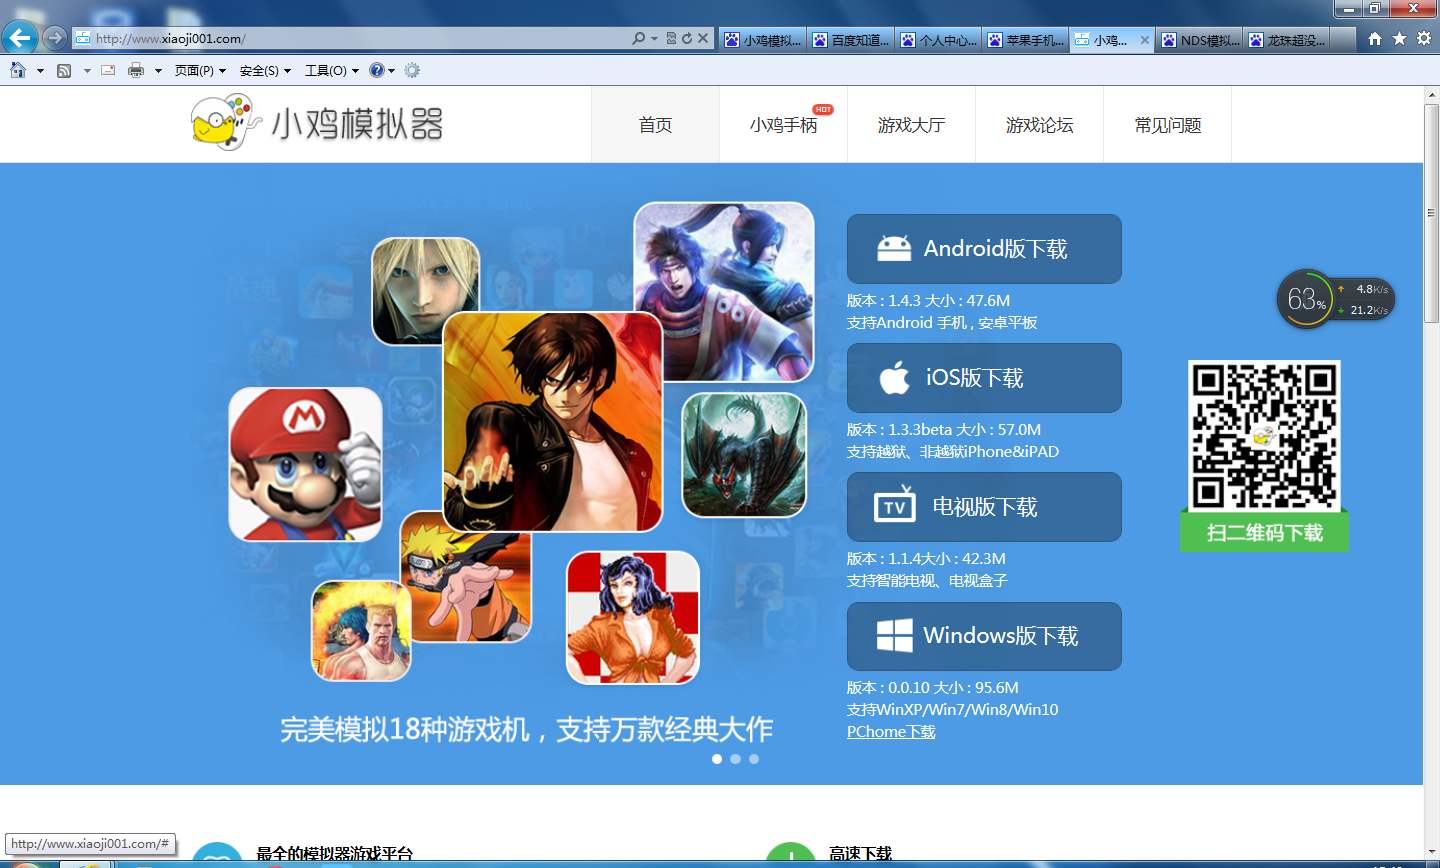Open the 工具(O) dropdown menu
The width and height of the screenshot is (1440, 868).
pos(332,70)
